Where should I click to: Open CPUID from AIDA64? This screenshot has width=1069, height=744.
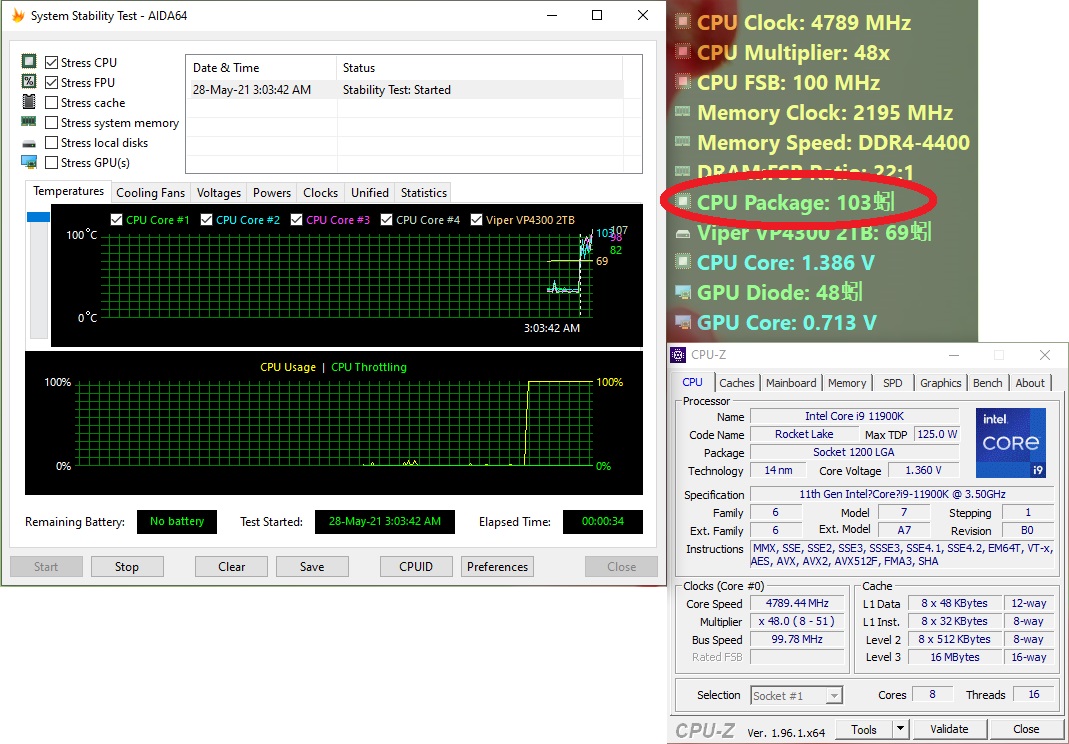coord(416,567)
